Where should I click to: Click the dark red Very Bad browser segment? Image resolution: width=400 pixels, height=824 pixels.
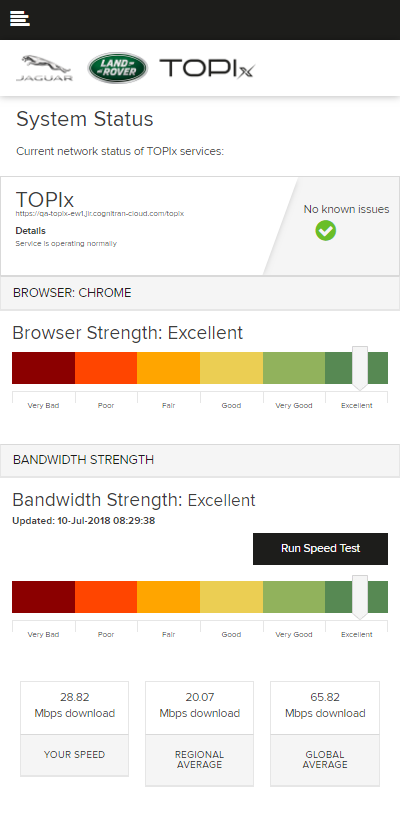tap(43, 368)
